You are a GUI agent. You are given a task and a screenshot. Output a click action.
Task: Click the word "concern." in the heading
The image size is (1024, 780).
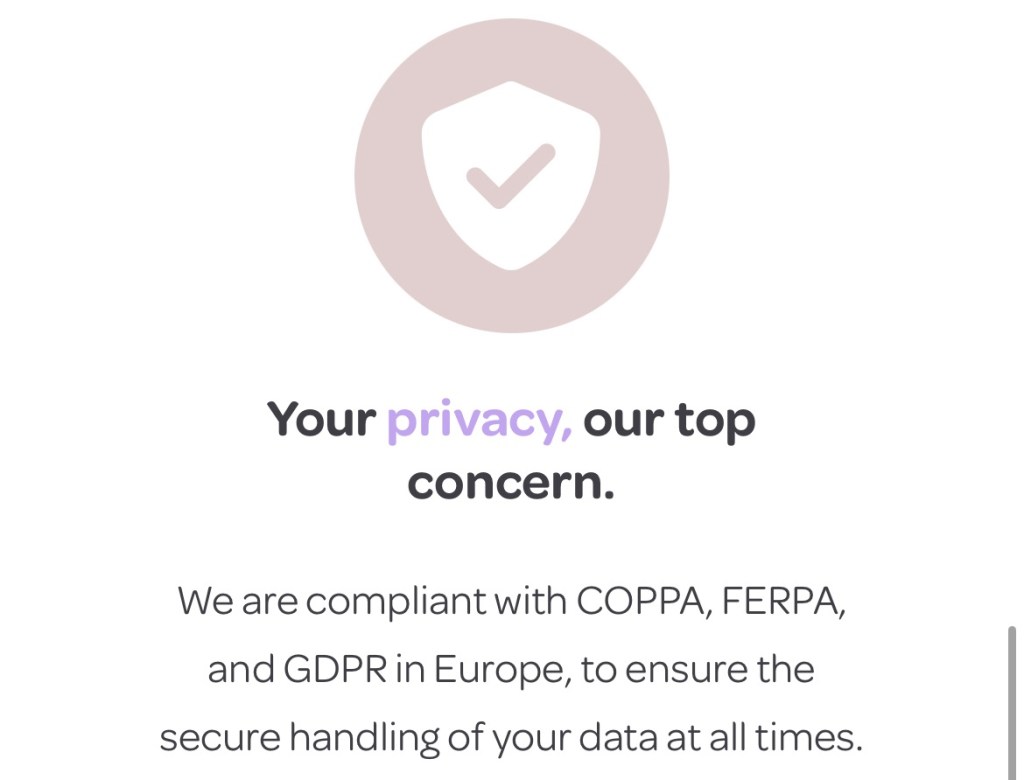click(511, 484)
